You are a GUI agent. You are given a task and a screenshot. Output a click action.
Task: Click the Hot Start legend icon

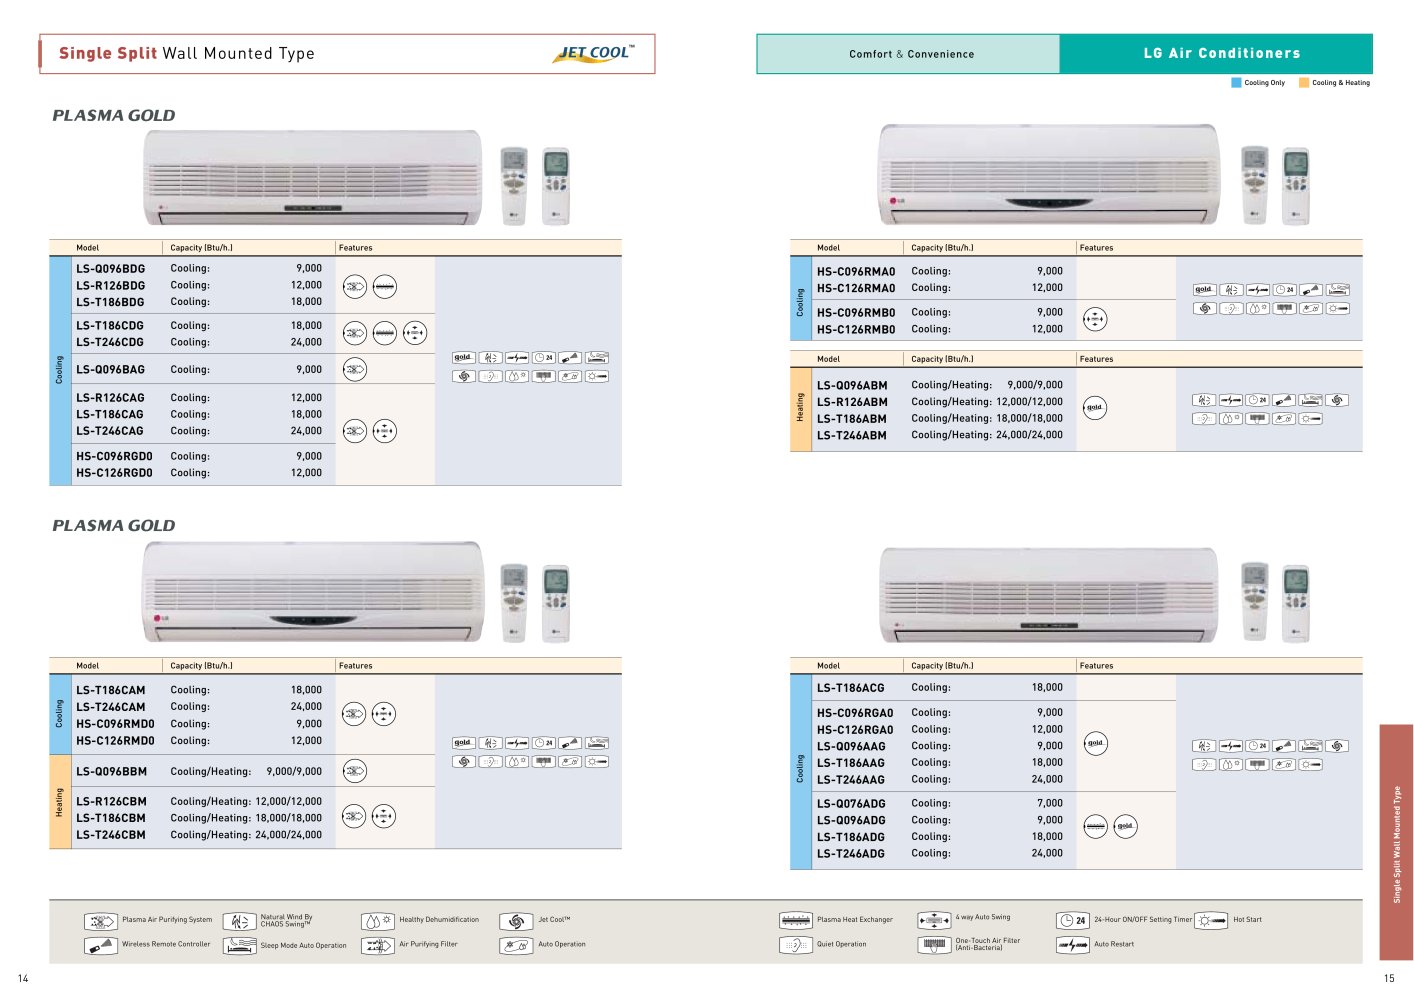[1211, 920]
